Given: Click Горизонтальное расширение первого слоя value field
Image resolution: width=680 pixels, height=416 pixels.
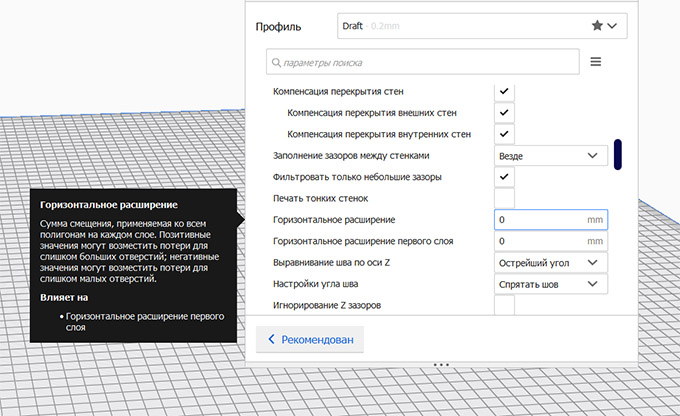Looking at the screenshot, I should coord(551,241).
